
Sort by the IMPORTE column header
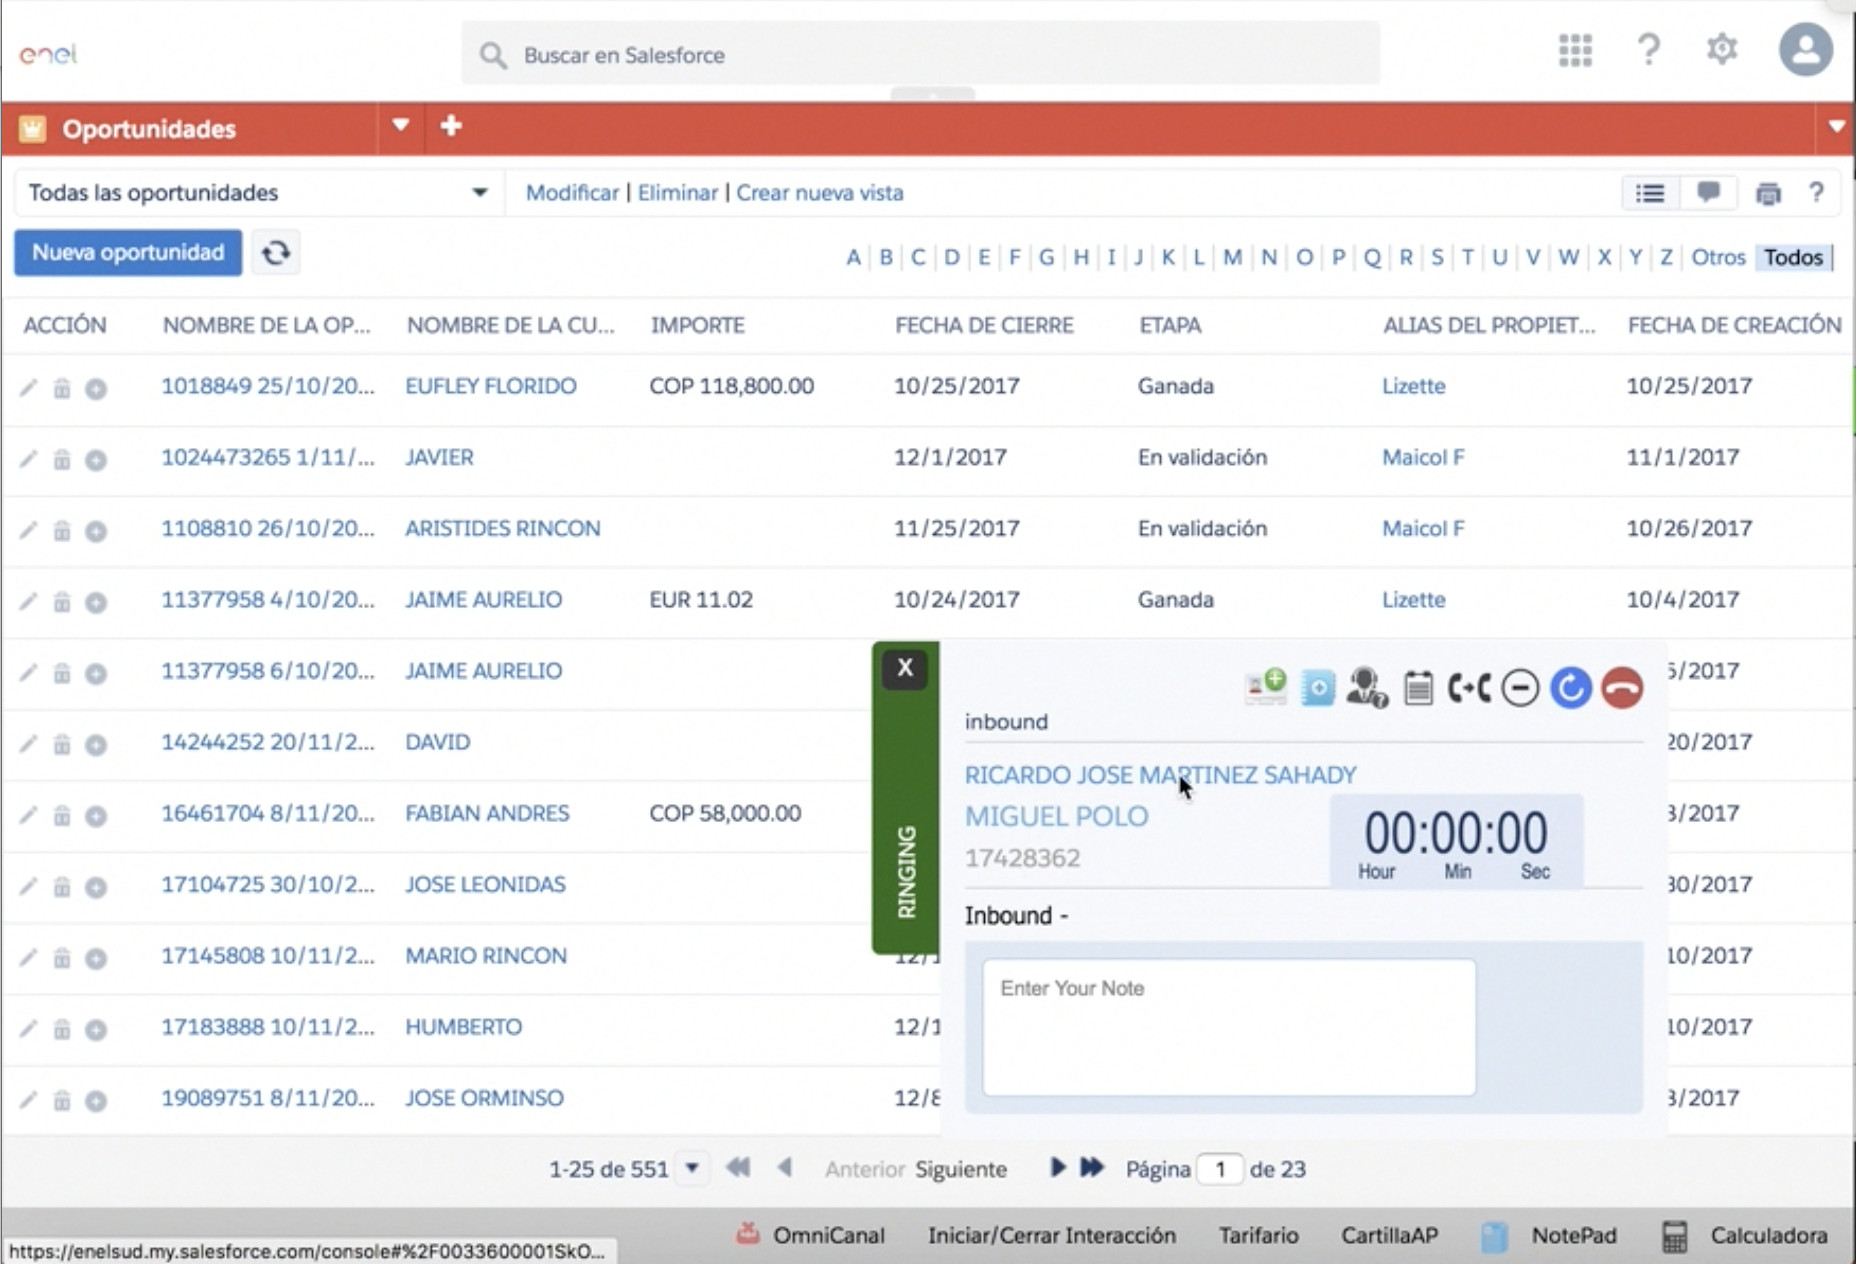click(x=698, y=325)
